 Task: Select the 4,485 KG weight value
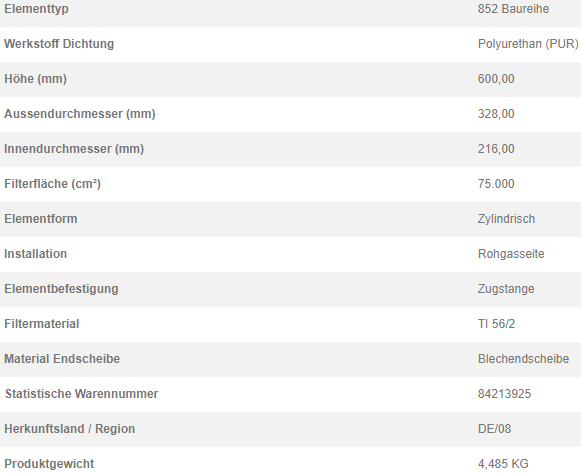pyautogui.click(x=503, y=464)
